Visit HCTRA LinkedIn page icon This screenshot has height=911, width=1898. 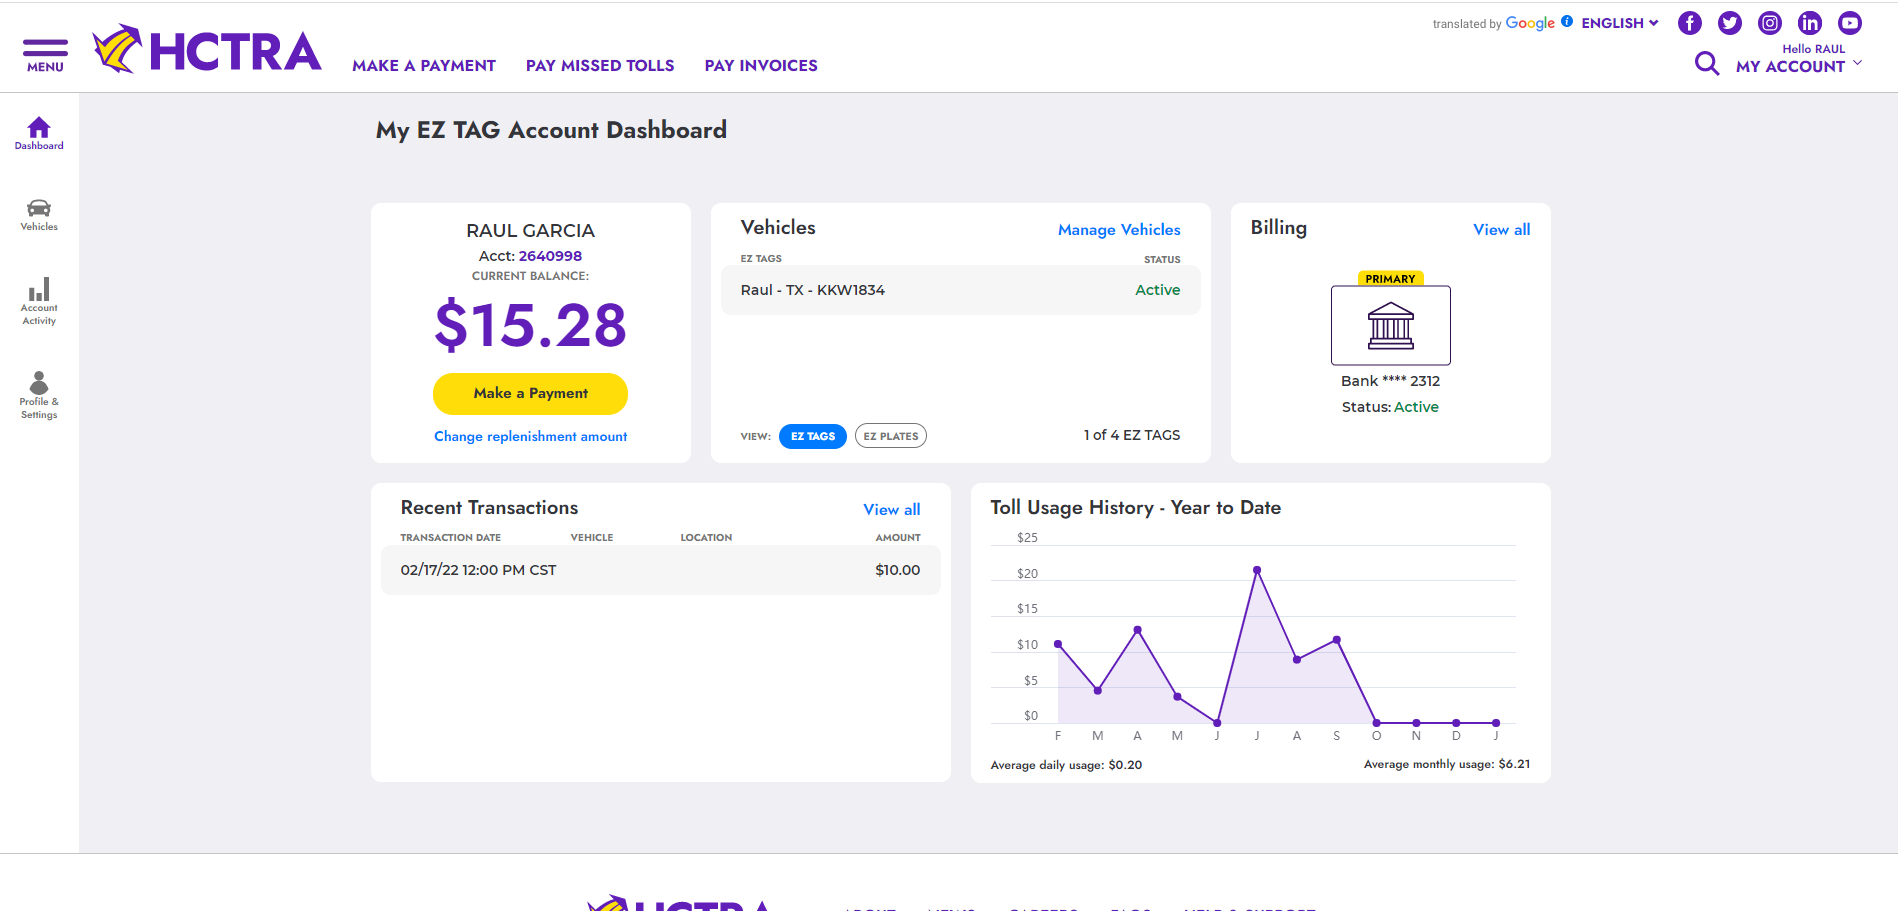[x=1810, y=23]
